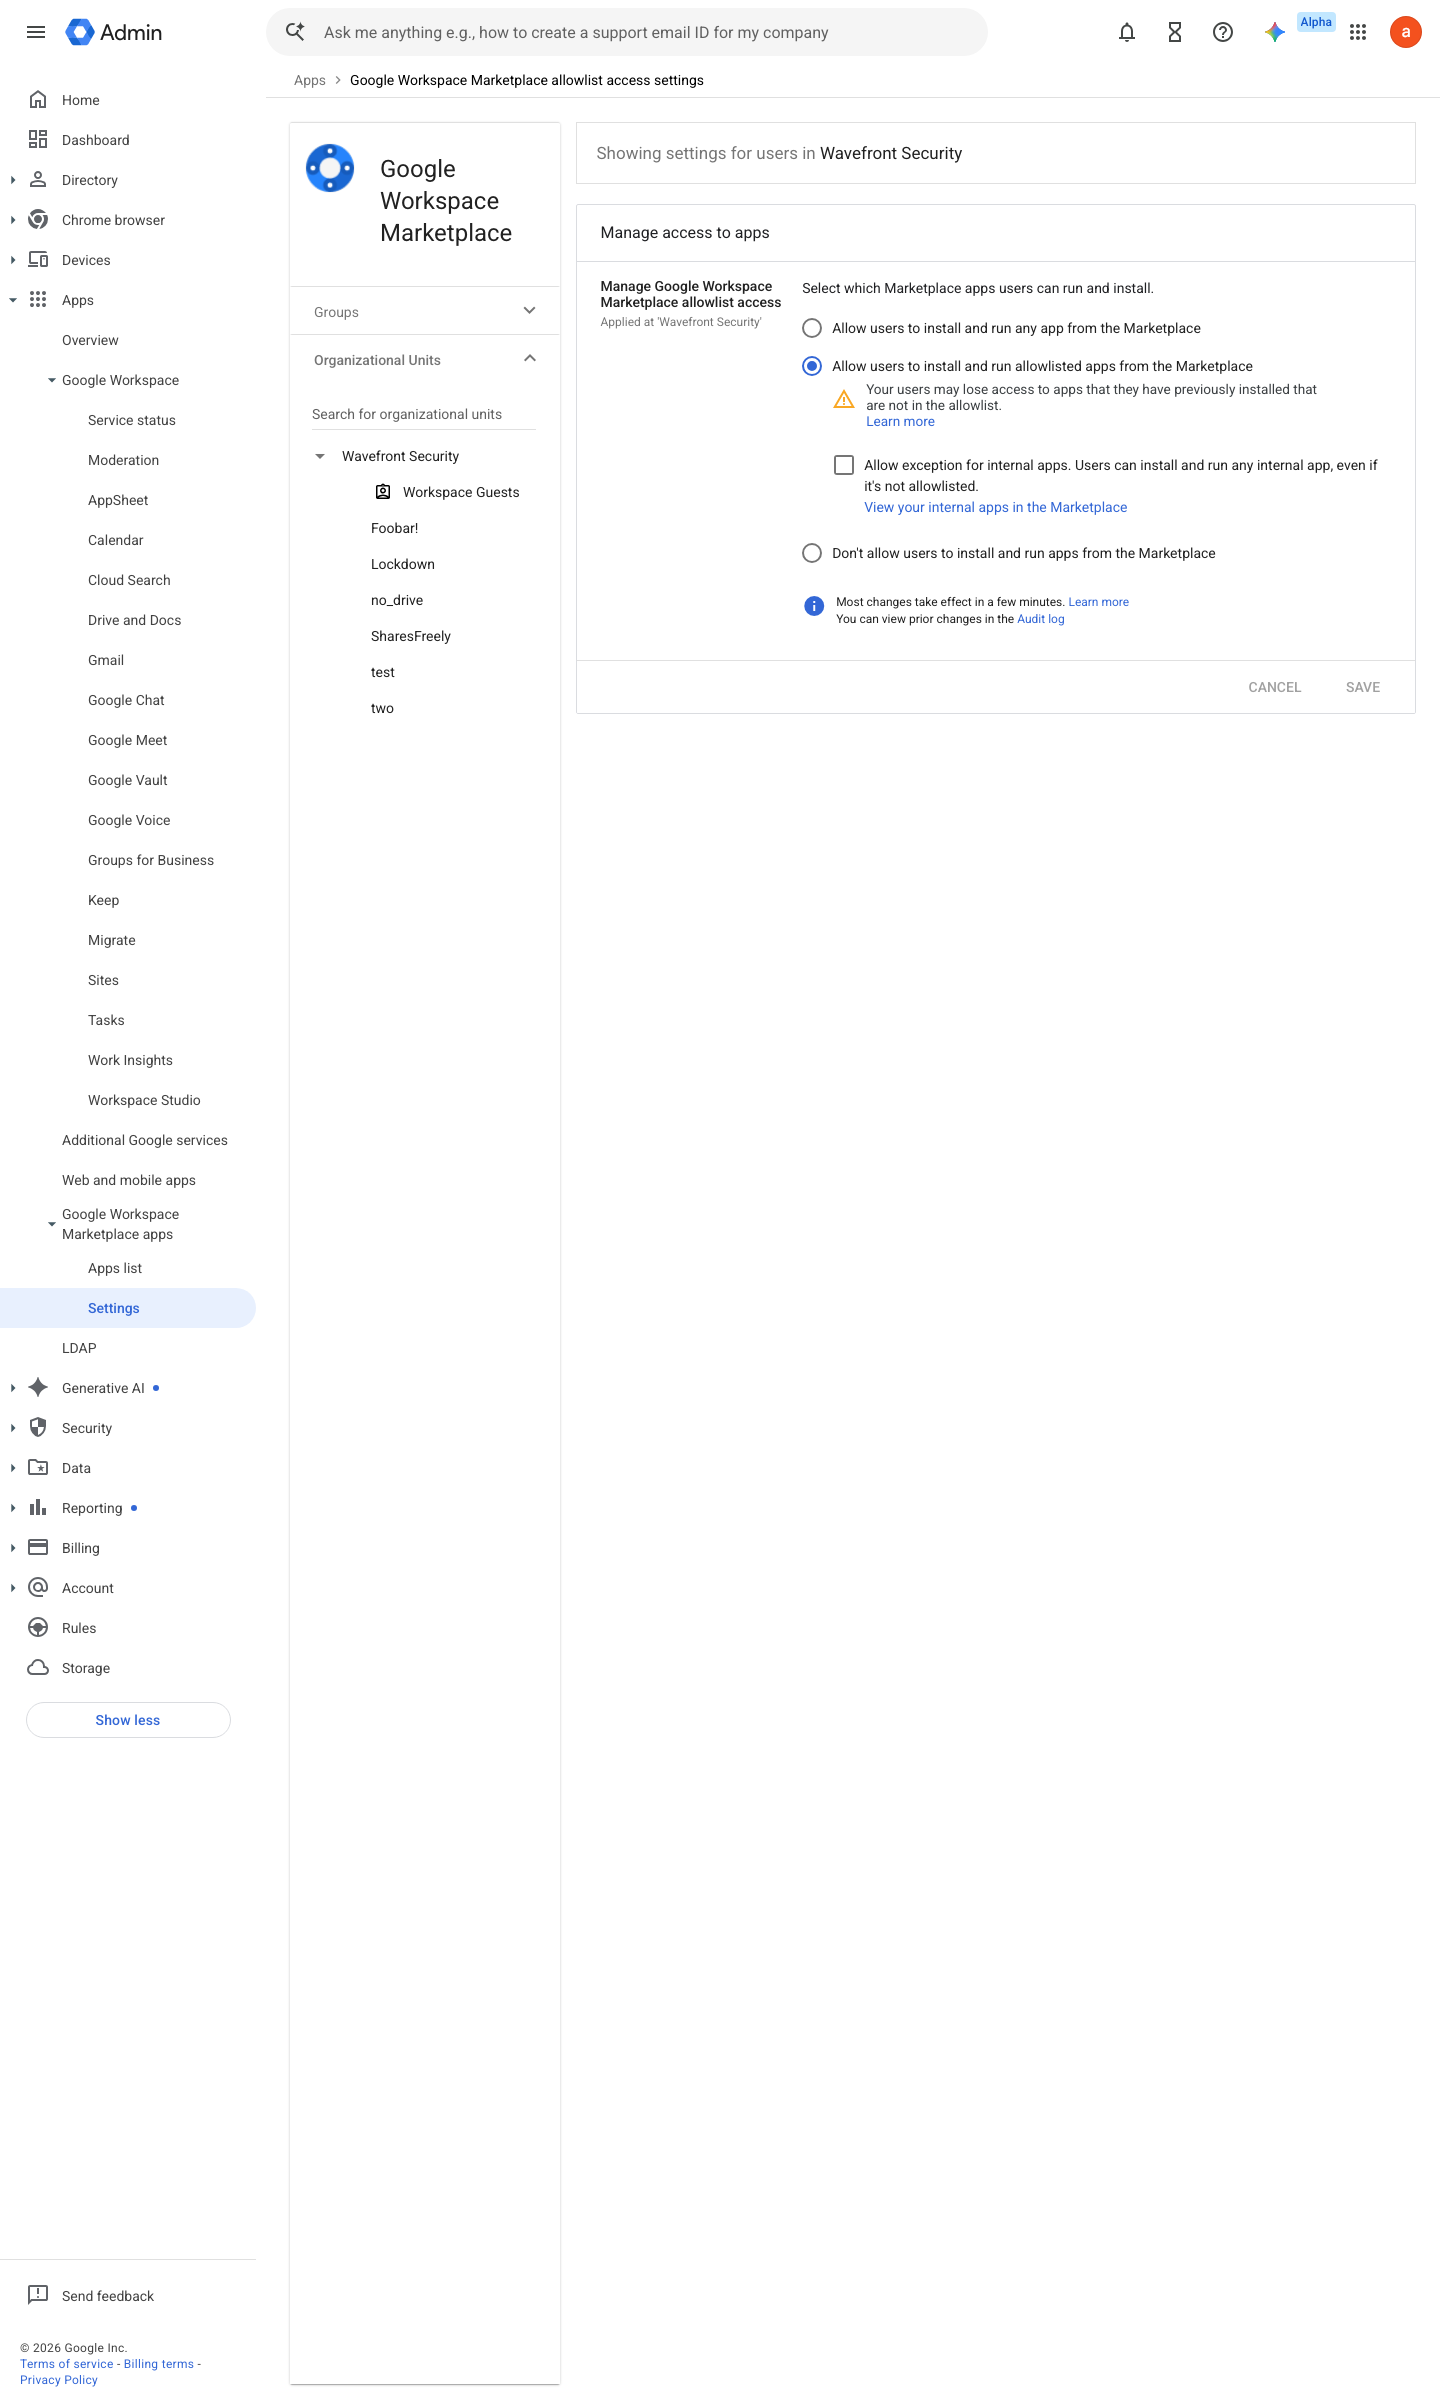Click the Workspace Guests badge icon
The image size is (1440, 2400).
[x=383, y=492]
